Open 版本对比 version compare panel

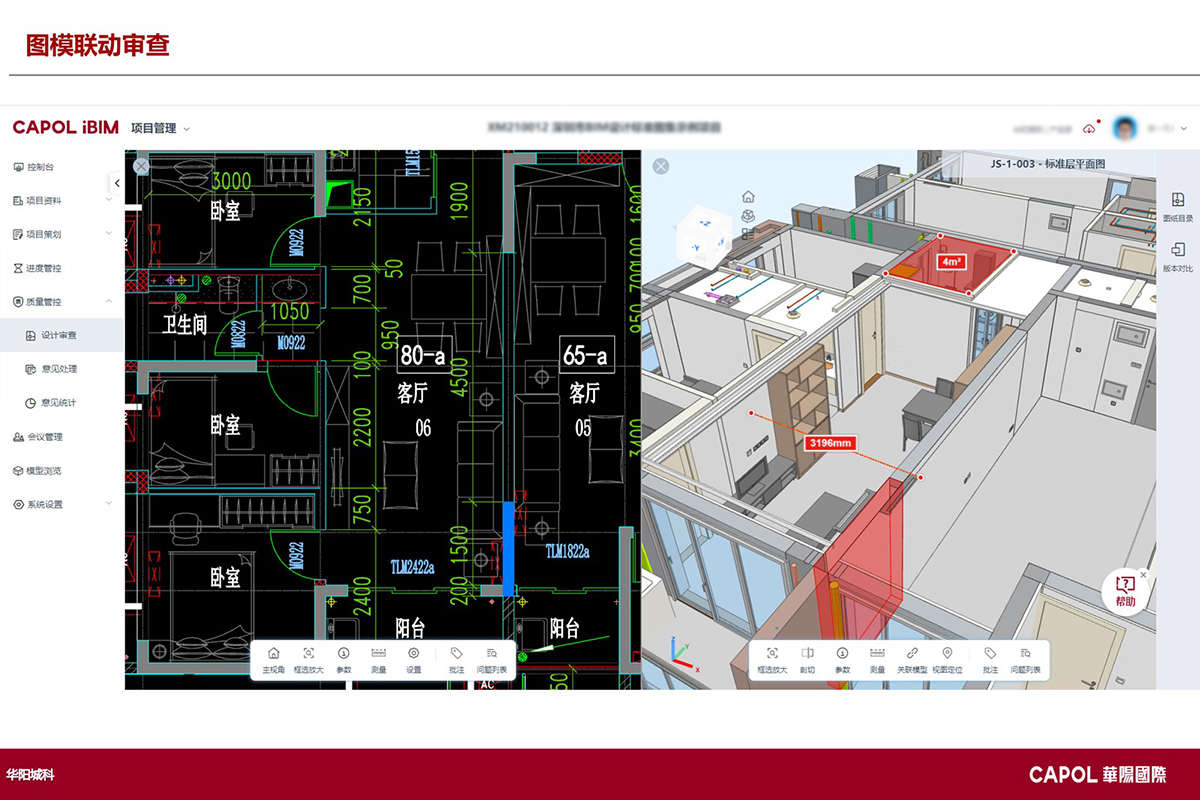[1178, 255]
